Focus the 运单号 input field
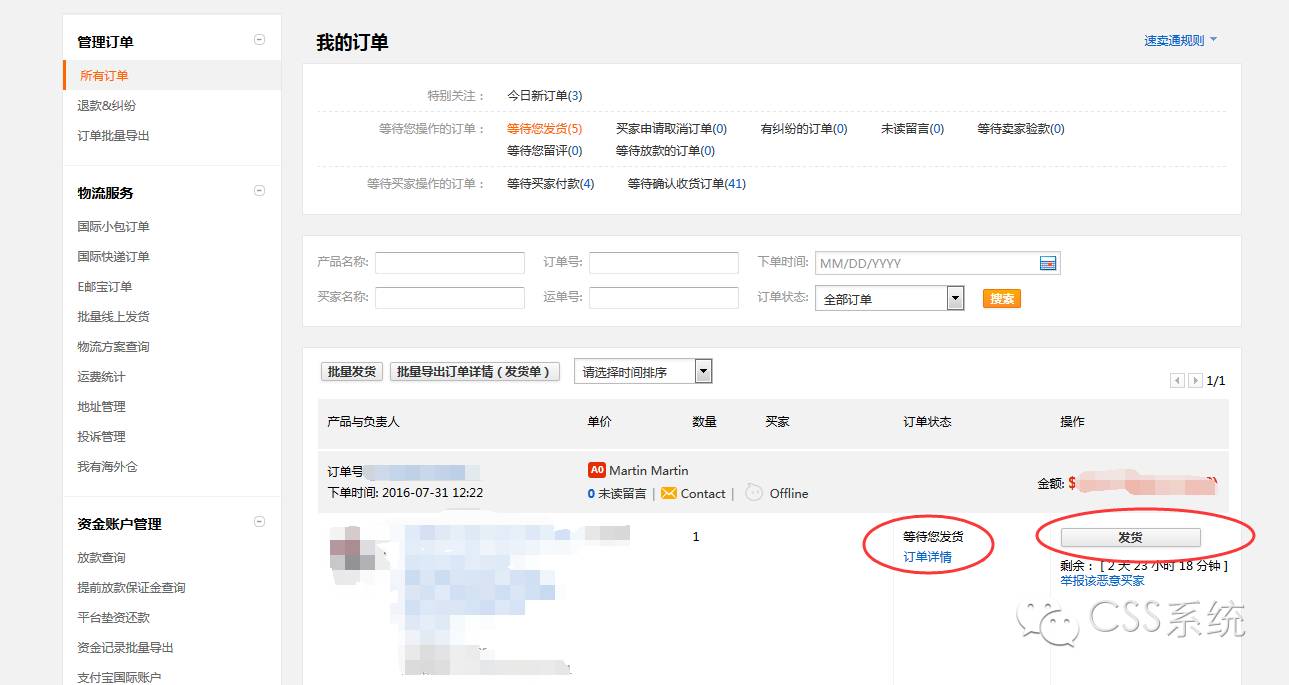The image size is (1289, 685). pyautogui.click(x=664, y=297)
